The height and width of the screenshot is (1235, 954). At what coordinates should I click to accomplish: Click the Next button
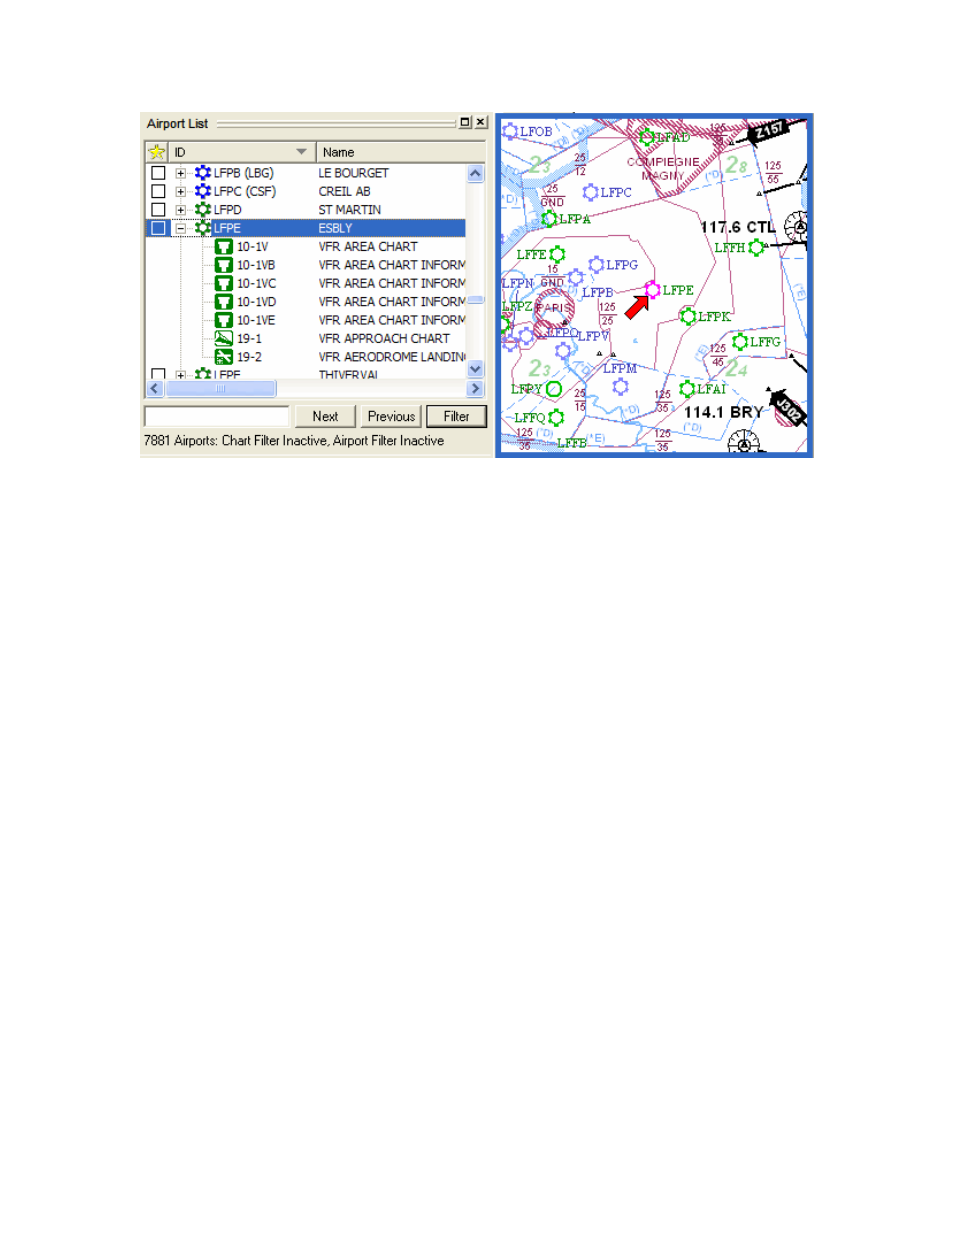point(325,416)
